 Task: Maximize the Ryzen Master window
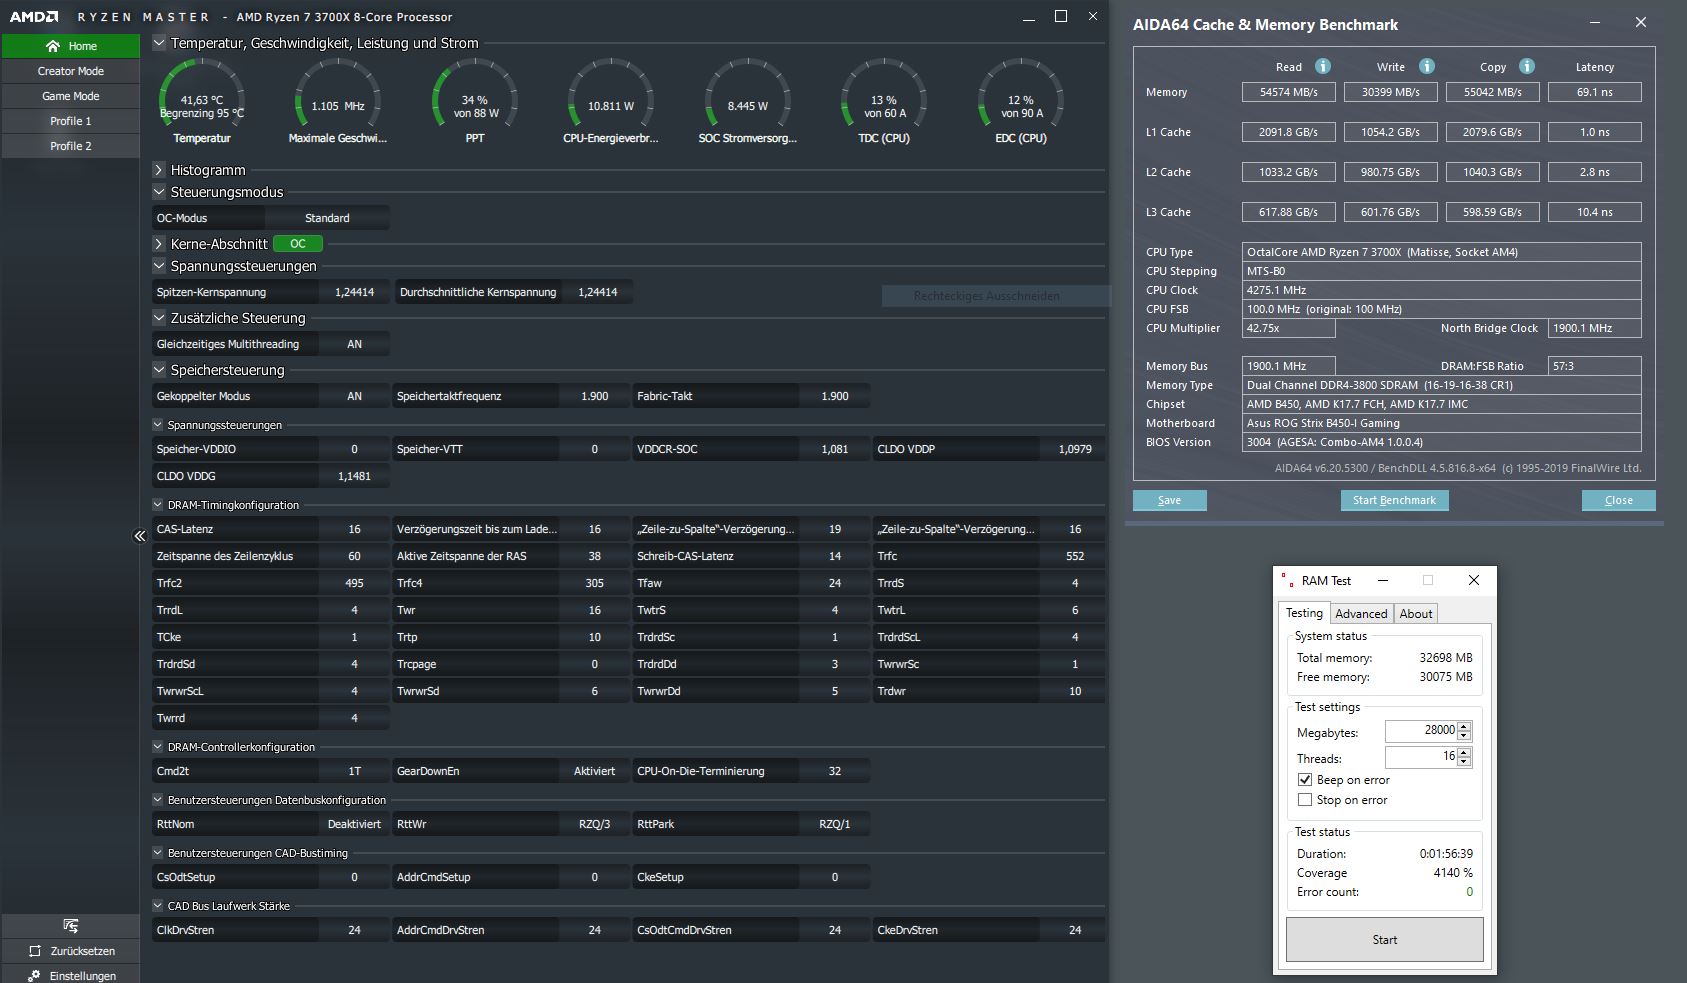click(x=1061, y=17)
